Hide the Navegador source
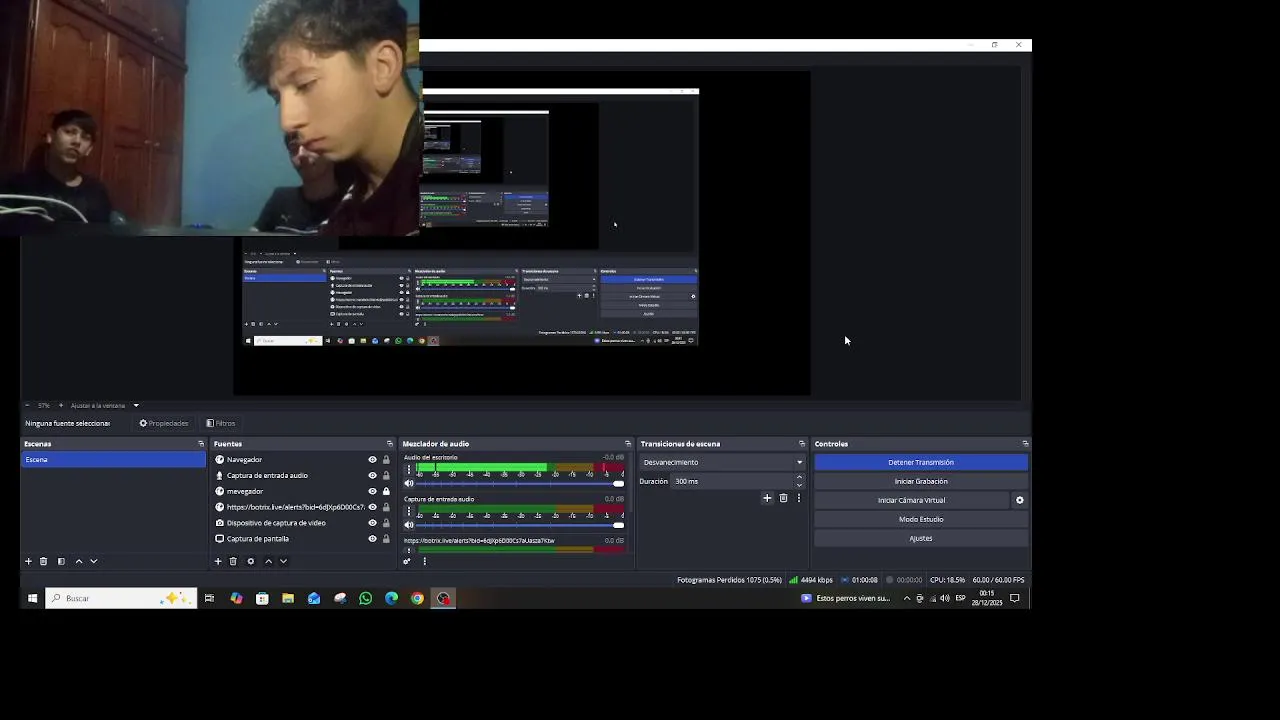Screen dimensions: 1280x720 pos(373,460)
